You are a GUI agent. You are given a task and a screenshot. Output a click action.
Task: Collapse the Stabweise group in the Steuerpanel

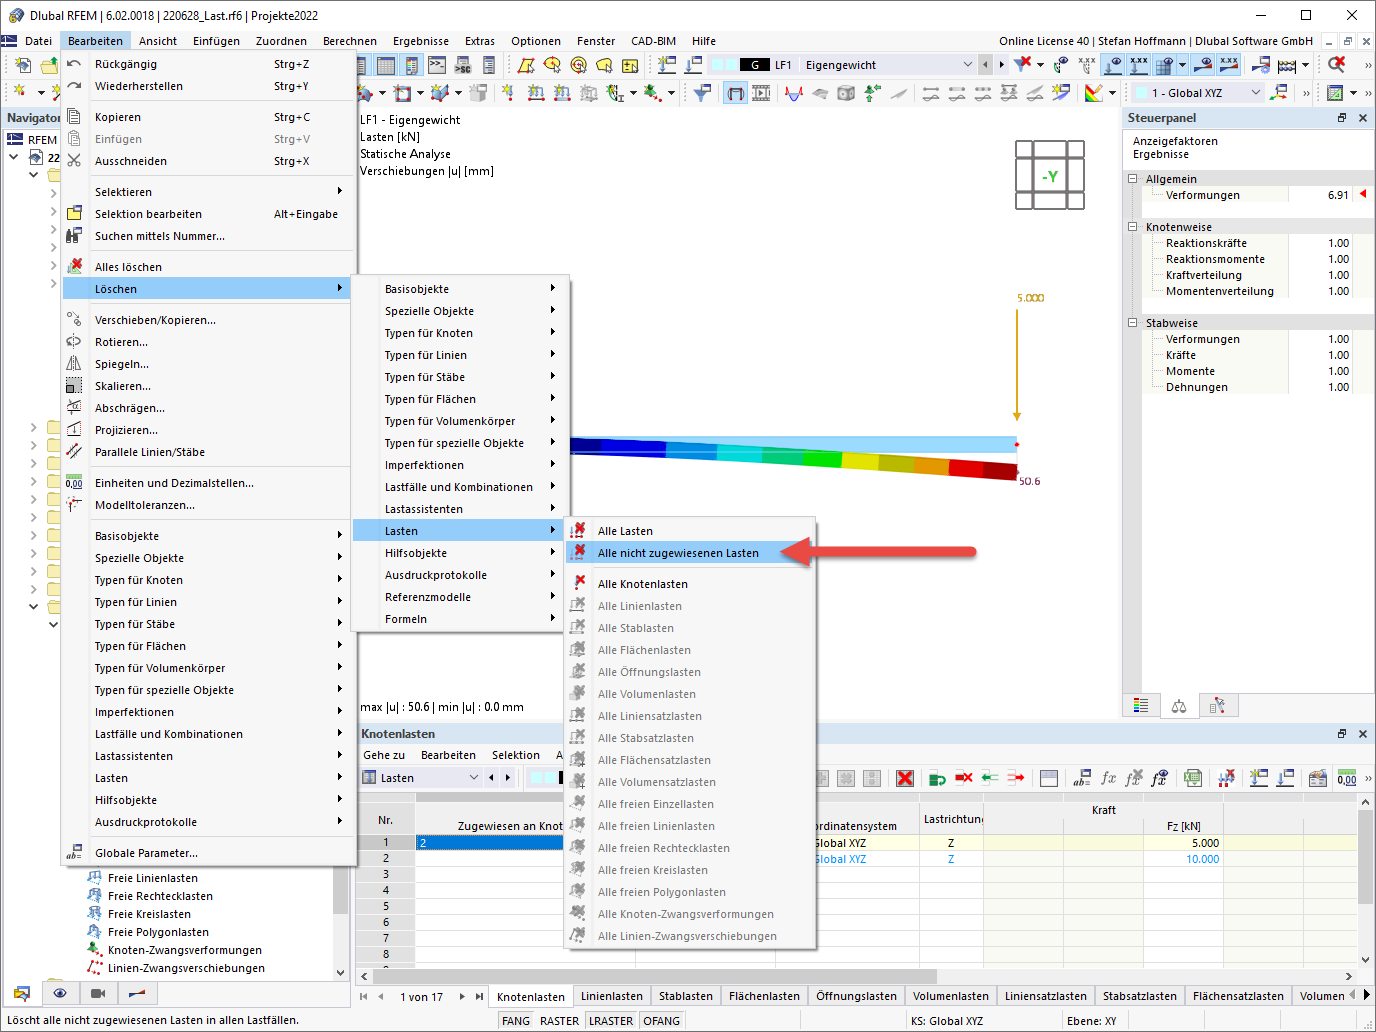coord(1133,323)
